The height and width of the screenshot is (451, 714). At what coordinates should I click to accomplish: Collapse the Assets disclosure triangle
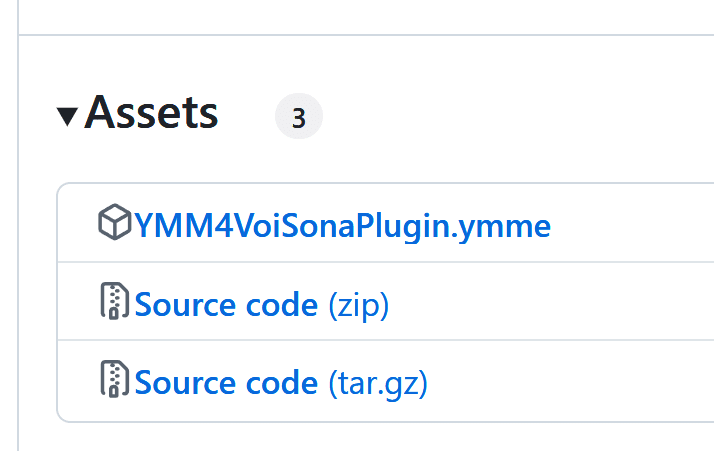coord(68,116)
